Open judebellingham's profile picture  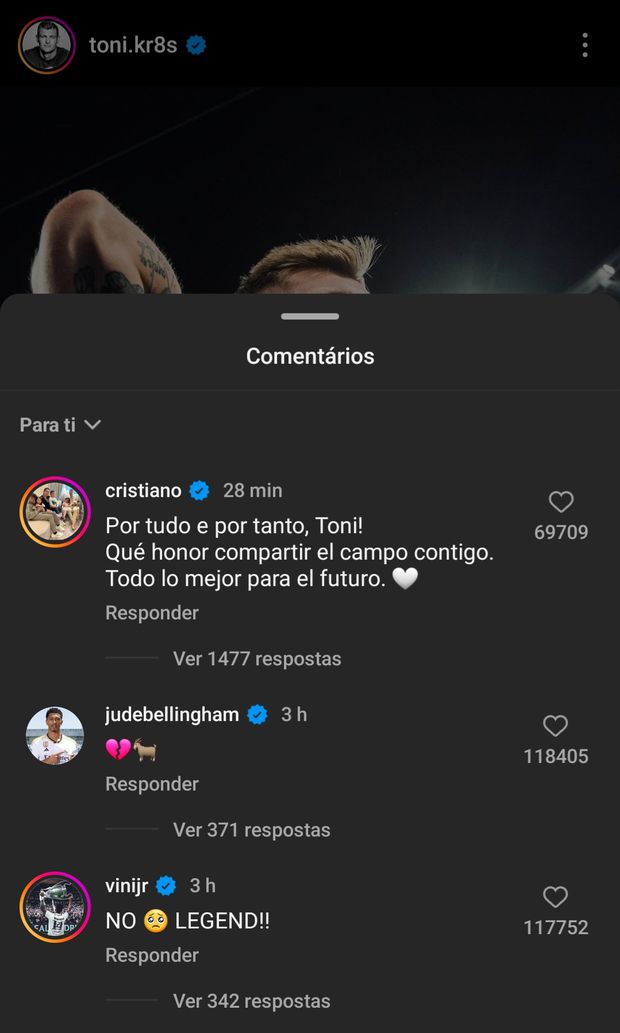click(x=56, y=736)
